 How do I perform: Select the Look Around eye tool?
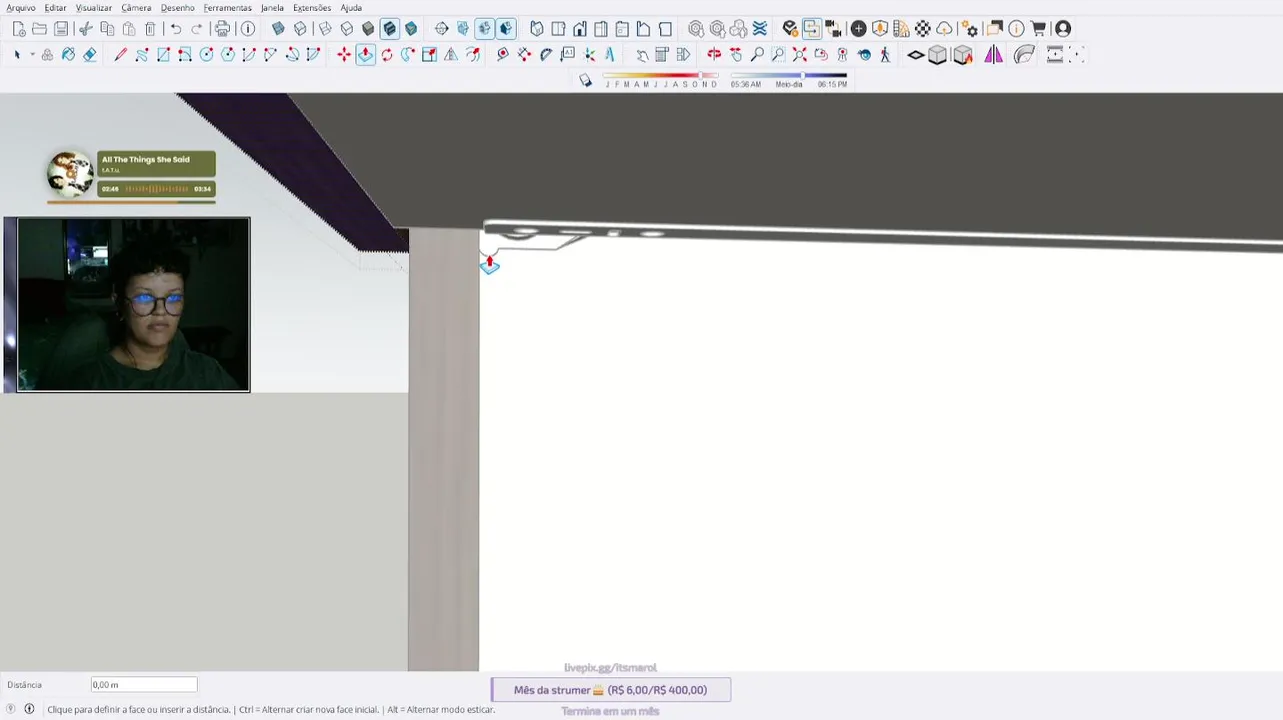click(x=864, y=55)
